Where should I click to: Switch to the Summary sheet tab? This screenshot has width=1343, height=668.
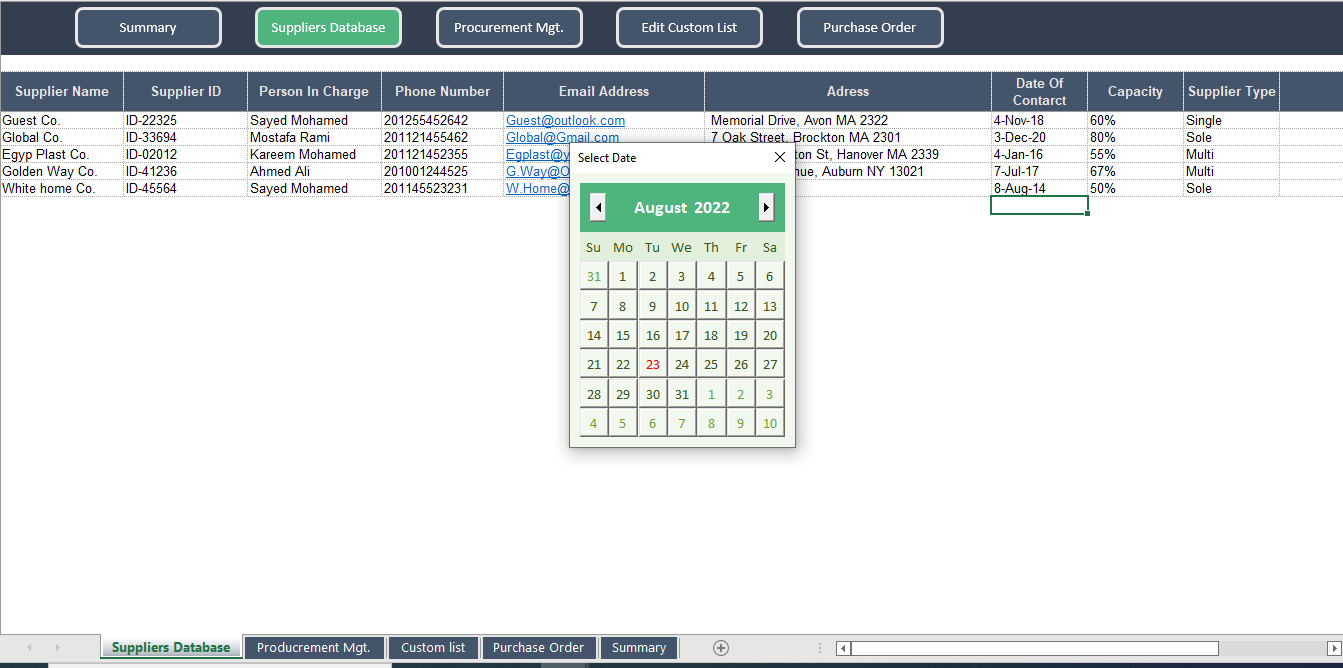638,647
